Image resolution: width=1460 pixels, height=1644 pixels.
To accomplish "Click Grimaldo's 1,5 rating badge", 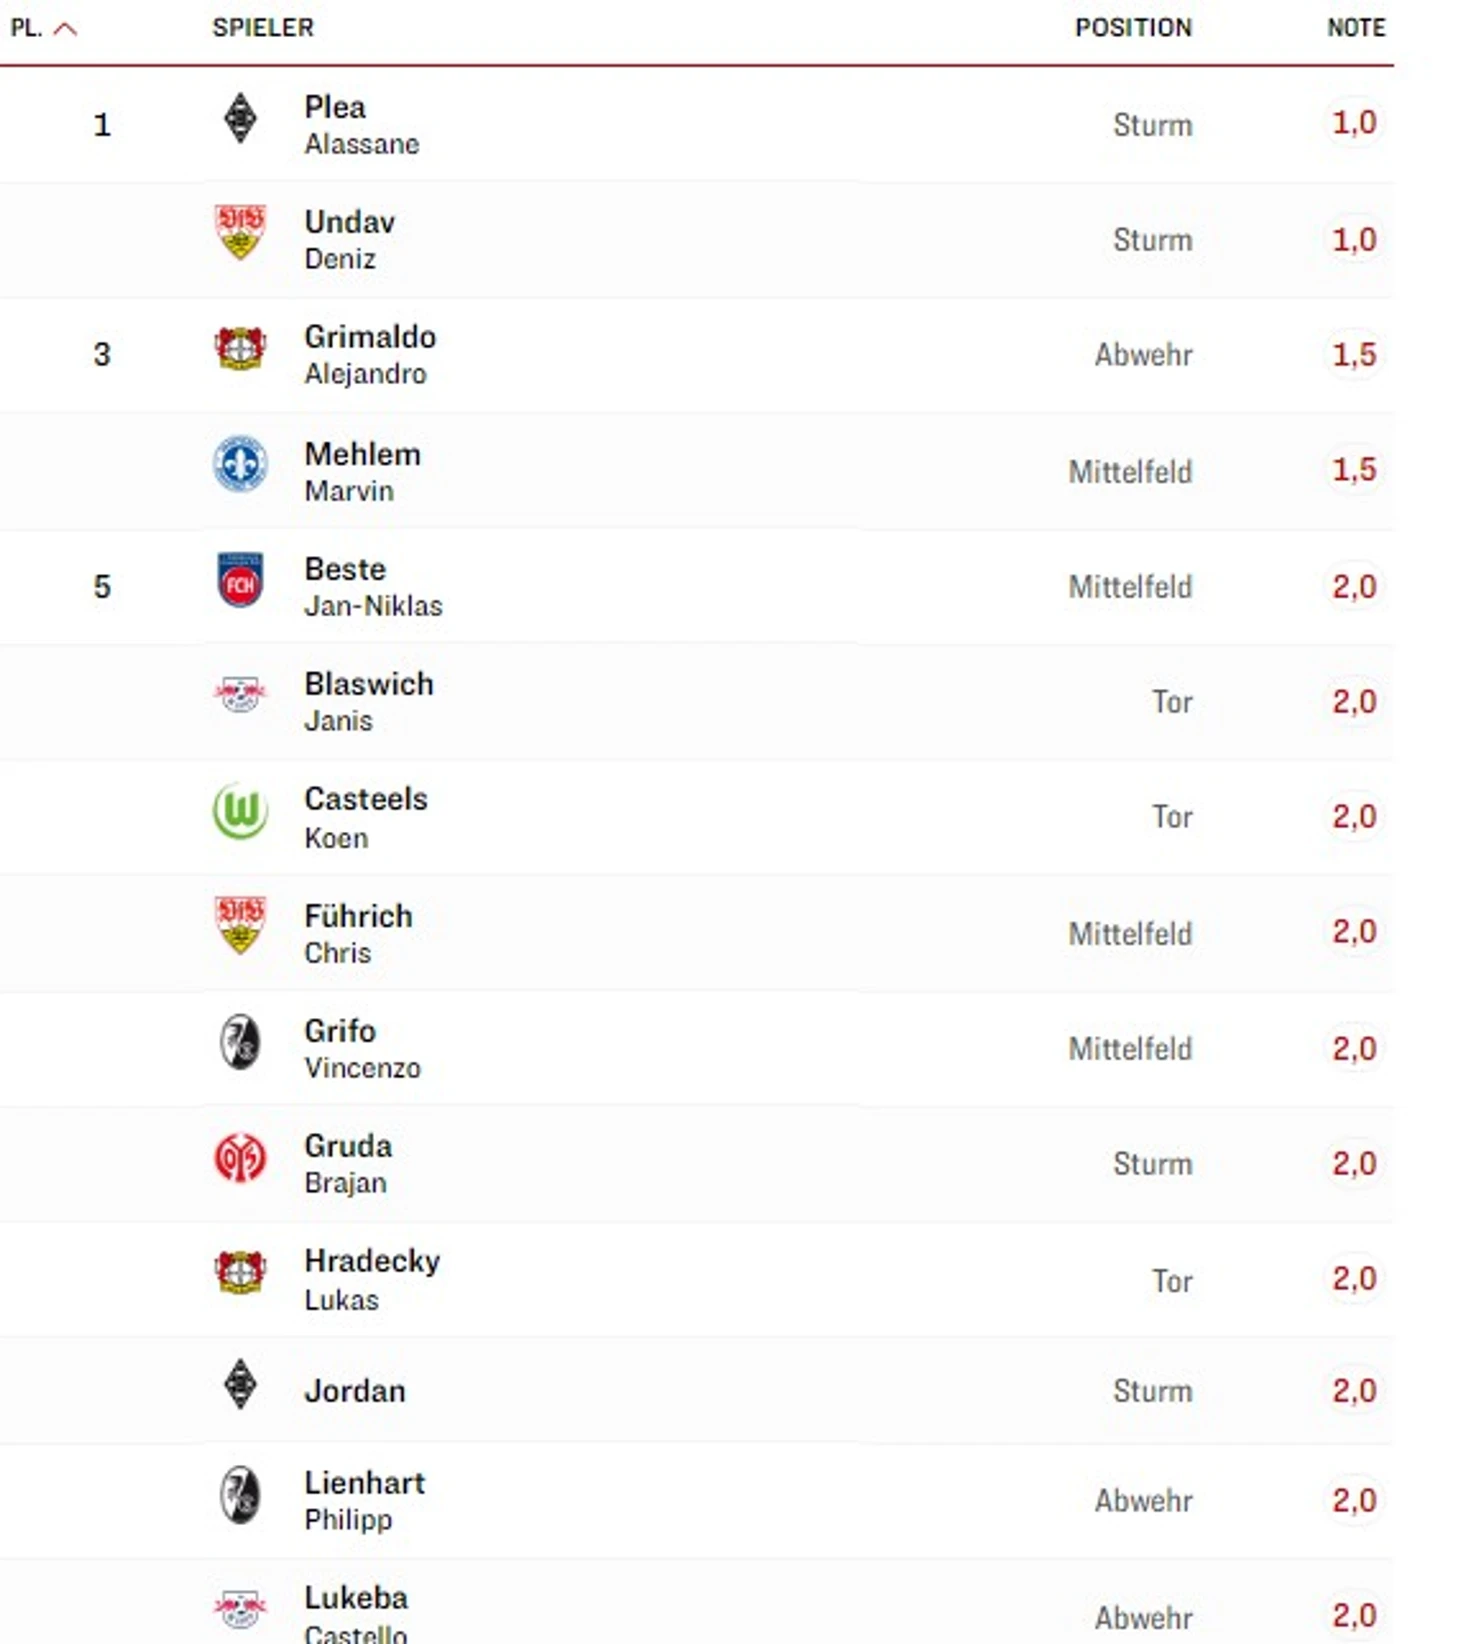I will 1354,354.
